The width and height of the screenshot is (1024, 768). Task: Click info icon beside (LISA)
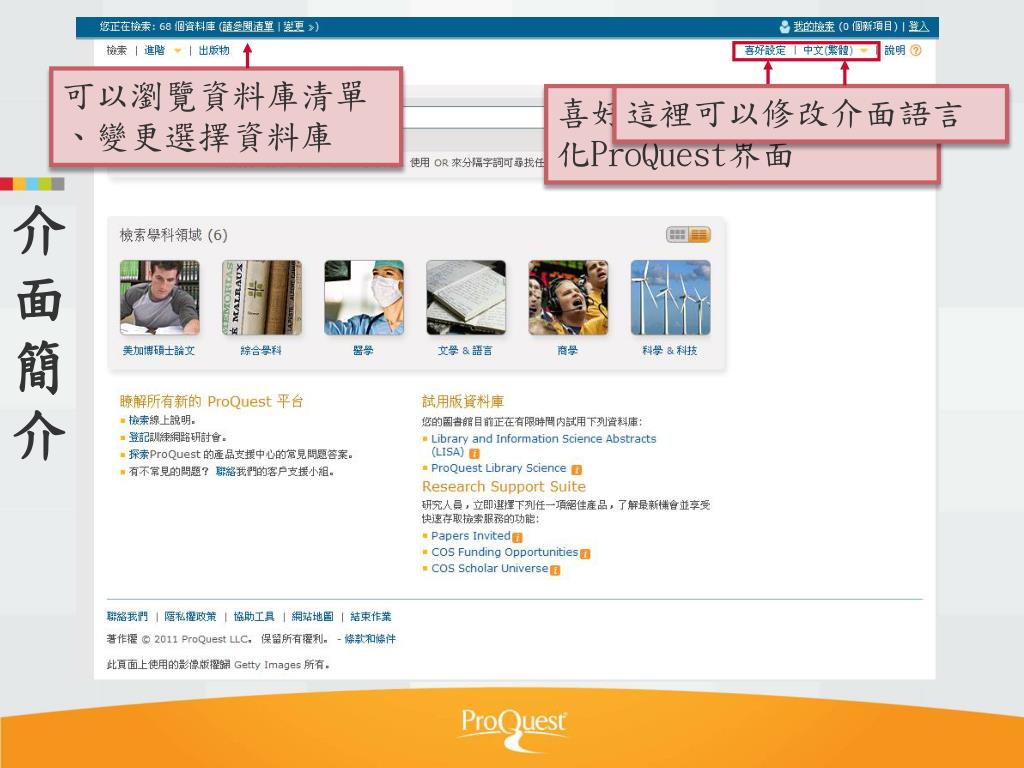point(475,453)
